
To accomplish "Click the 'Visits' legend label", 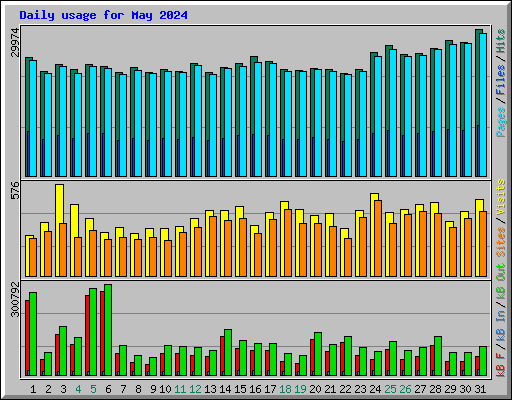I will (x=500, y=197).
